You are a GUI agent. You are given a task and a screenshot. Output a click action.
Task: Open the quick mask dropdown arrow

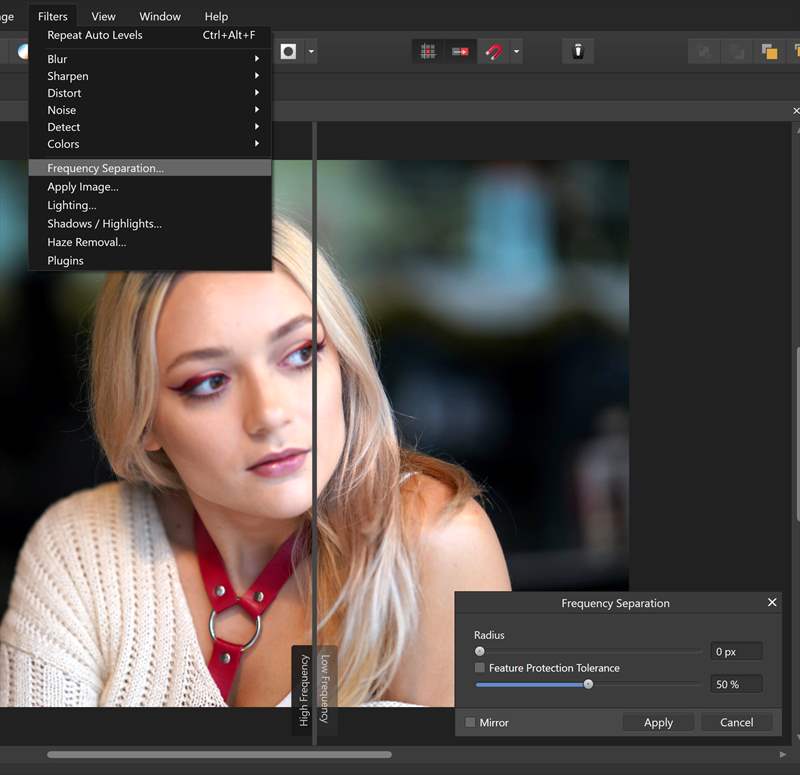click(x=311, y=51)
